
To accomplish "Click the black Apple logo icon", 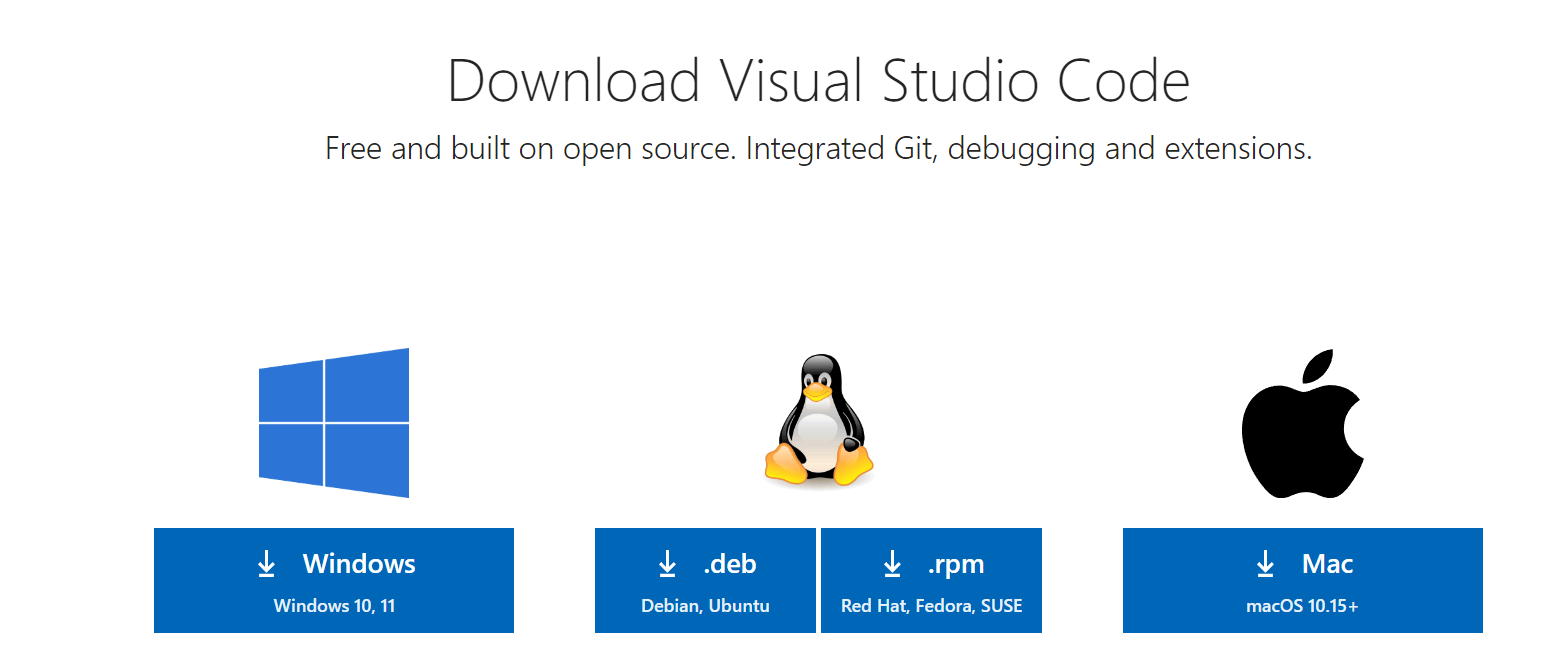I will [1303, 423].
